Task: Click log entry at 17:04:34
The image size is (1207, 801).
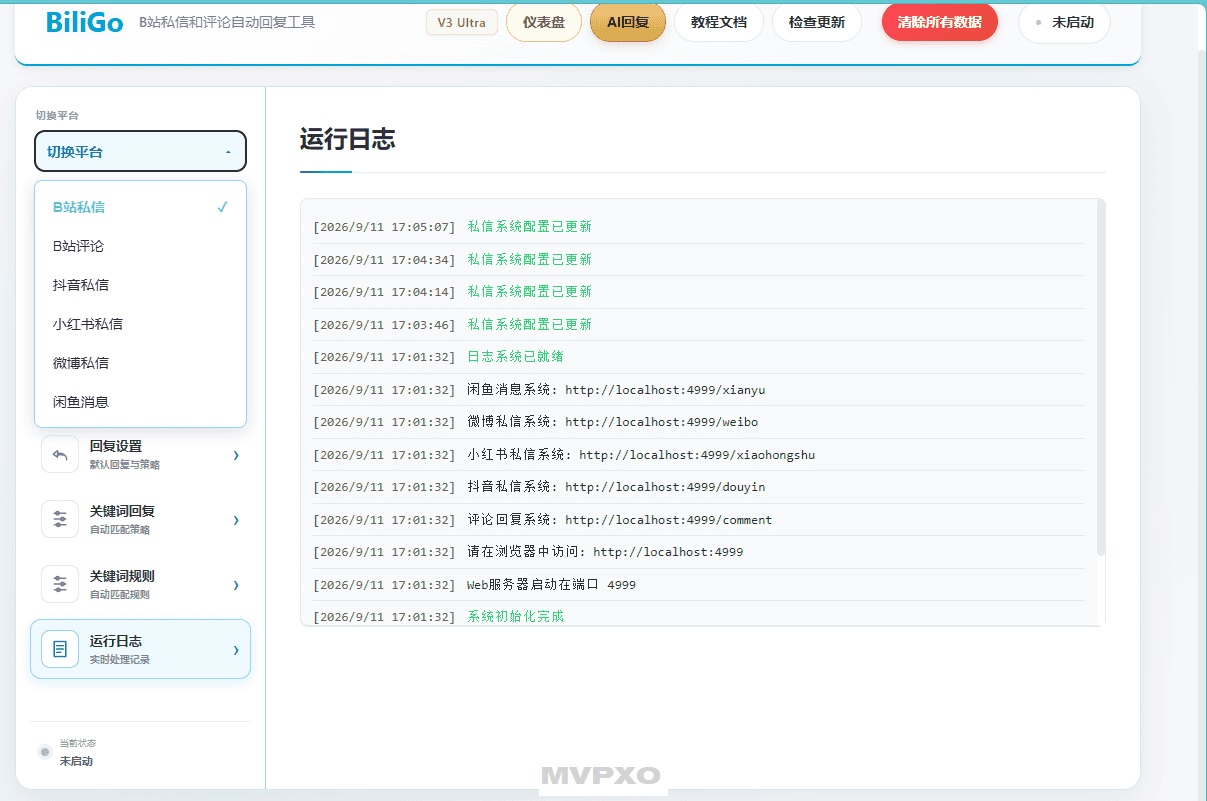Action: (698, 260)
